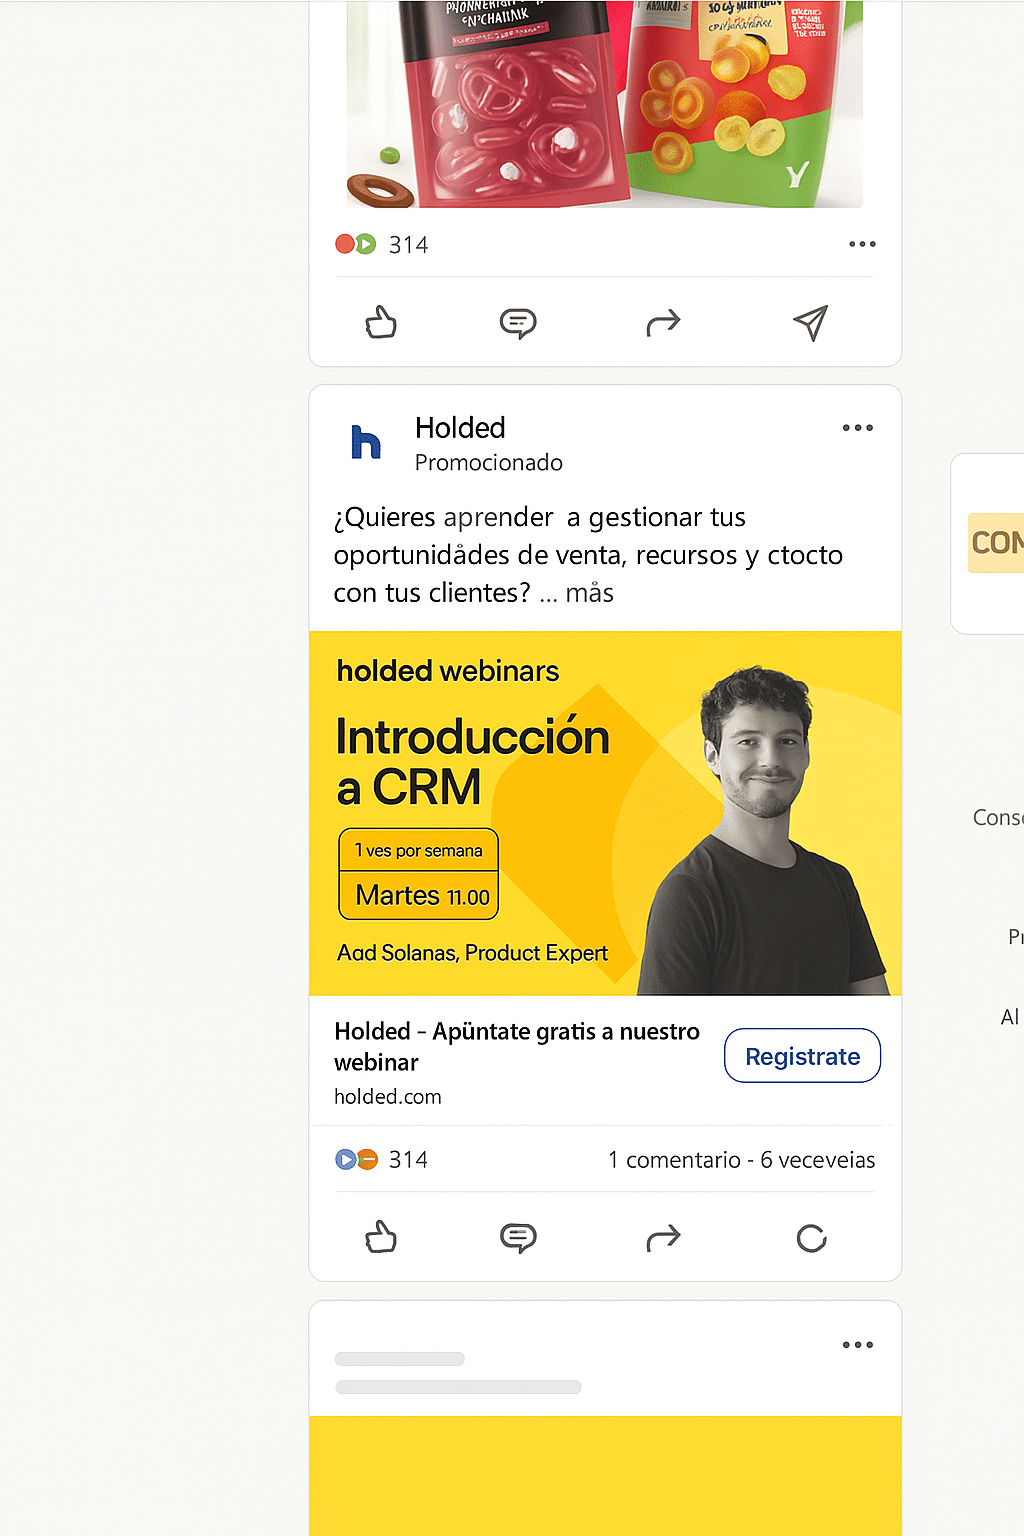1024x1536 pixels.
Task: Click the 314 count on gummy candy post
Action: pos(408,245)
